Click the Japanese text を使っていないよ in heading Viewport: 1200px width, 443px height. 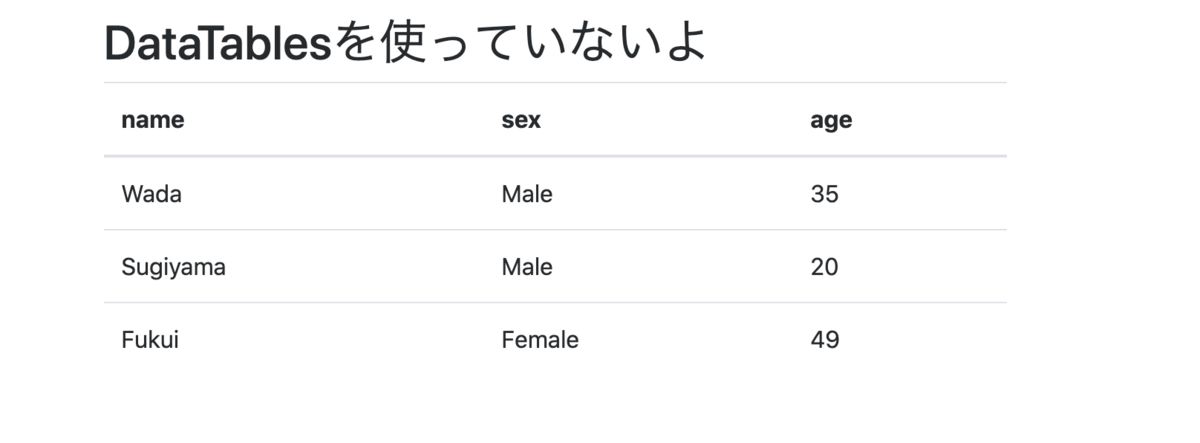519,43
